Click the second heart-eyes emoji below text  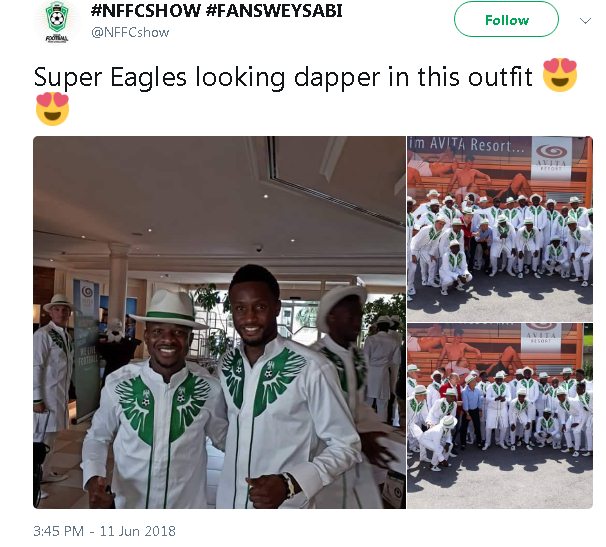pyautogui.click(x=52, y=109)
